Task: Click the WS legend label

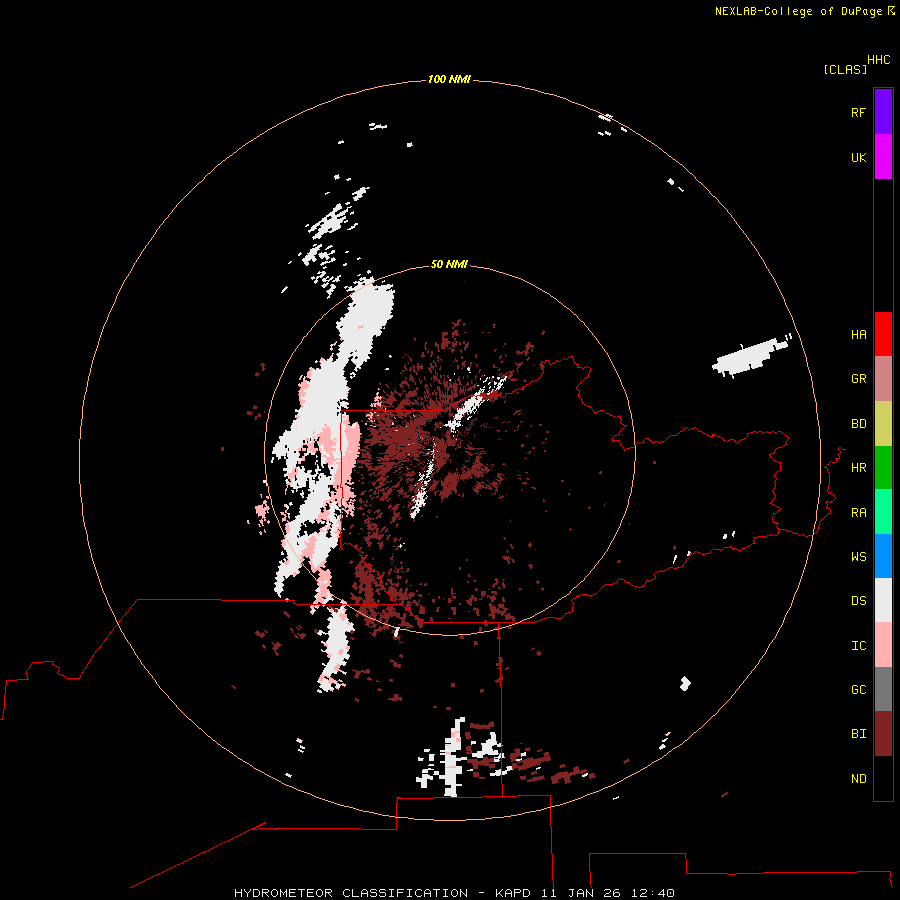Action: (859, 556)
